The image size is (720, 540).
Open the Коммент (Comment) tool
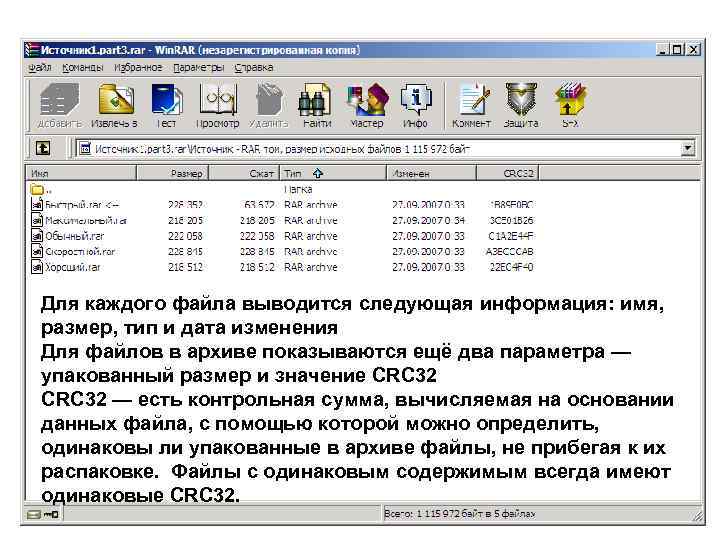tap(472, 105)
